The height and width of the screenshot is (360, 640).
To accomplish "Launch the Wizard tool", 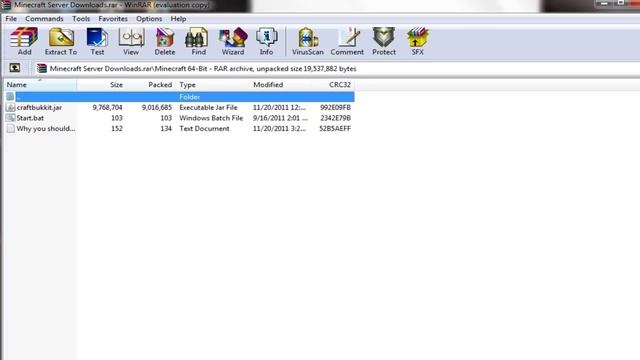I will [x=233, y=41].
